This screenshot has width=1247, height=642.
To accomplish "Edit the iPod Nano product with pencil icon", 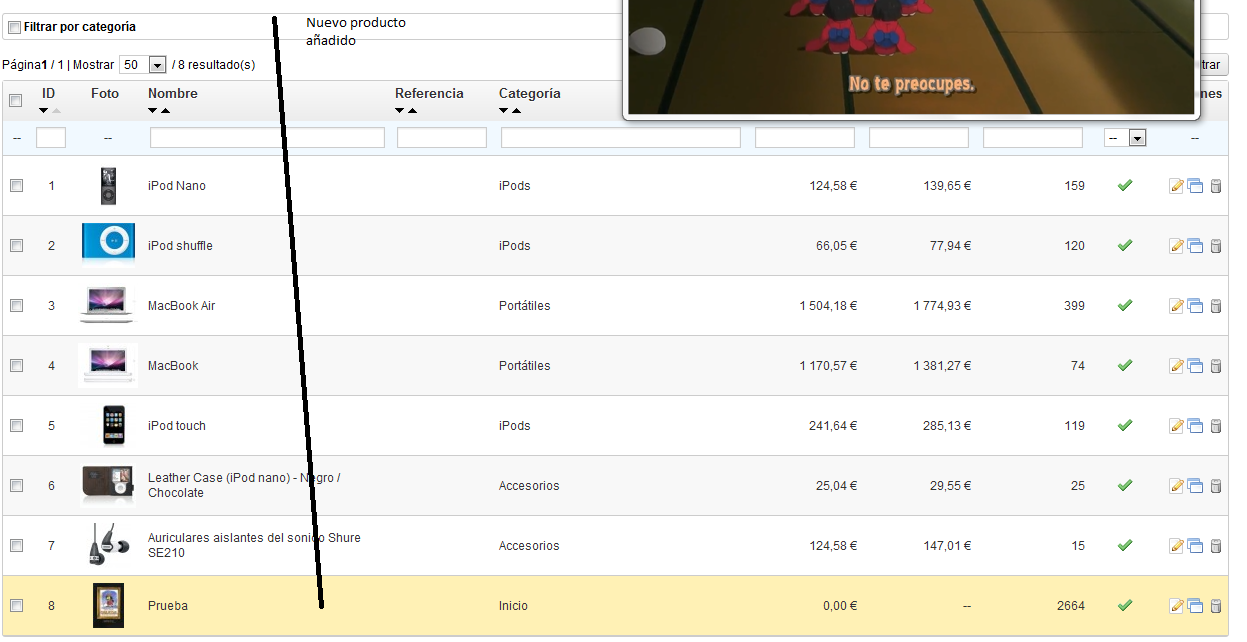I will (x=1176, y=186).
